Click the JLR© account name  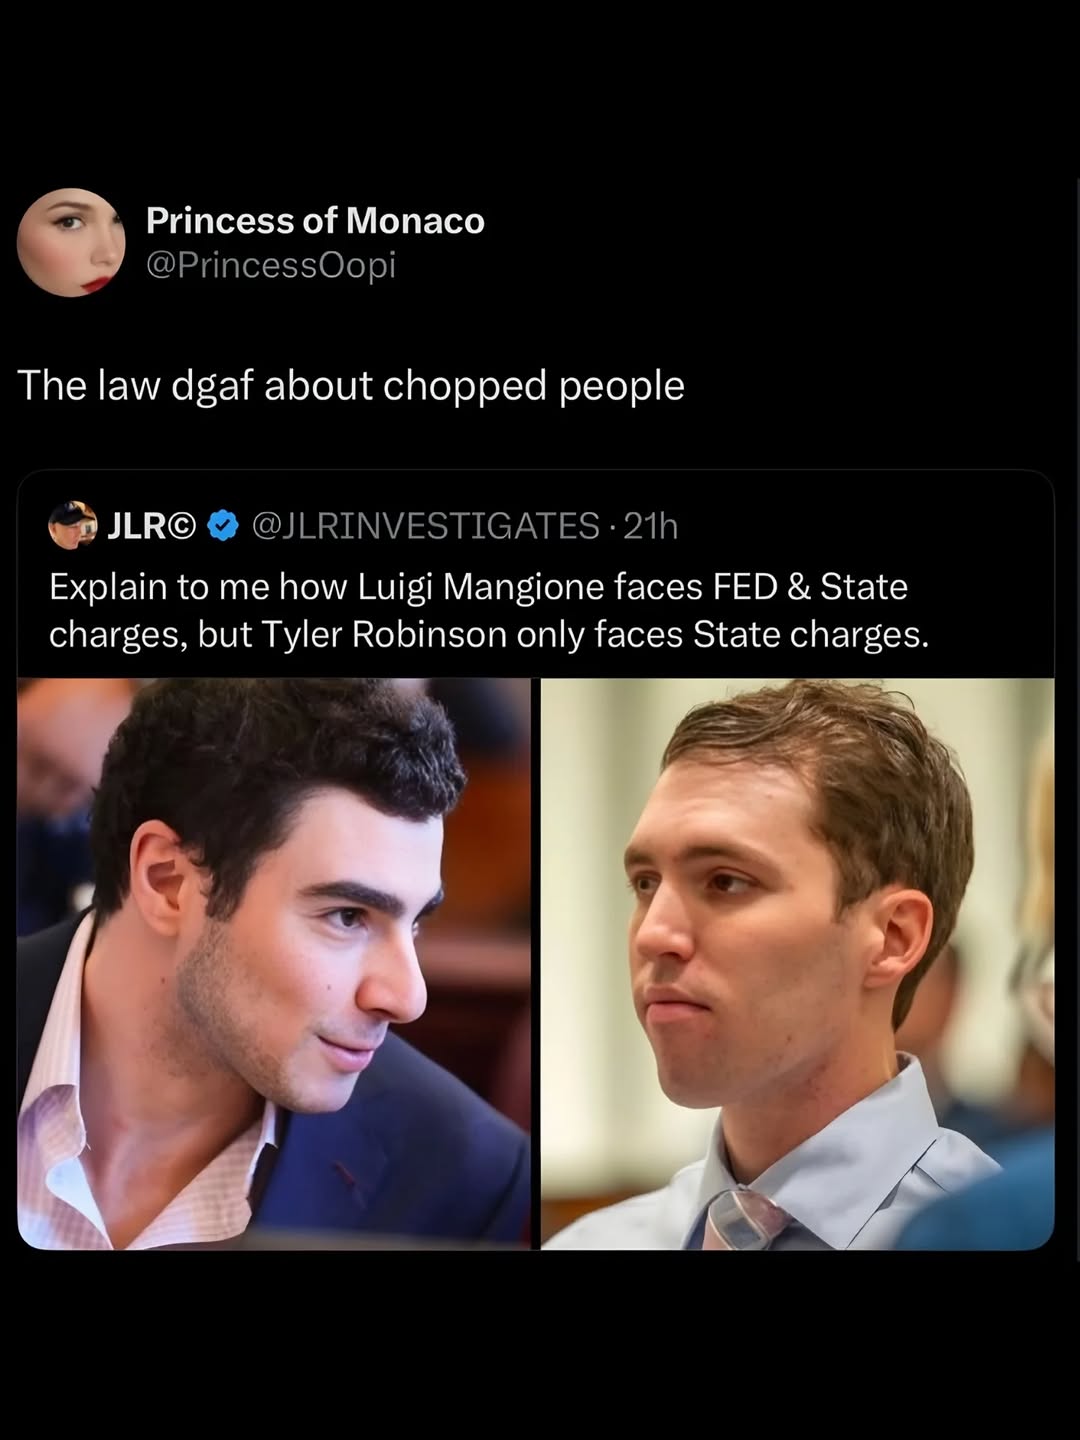151,525
